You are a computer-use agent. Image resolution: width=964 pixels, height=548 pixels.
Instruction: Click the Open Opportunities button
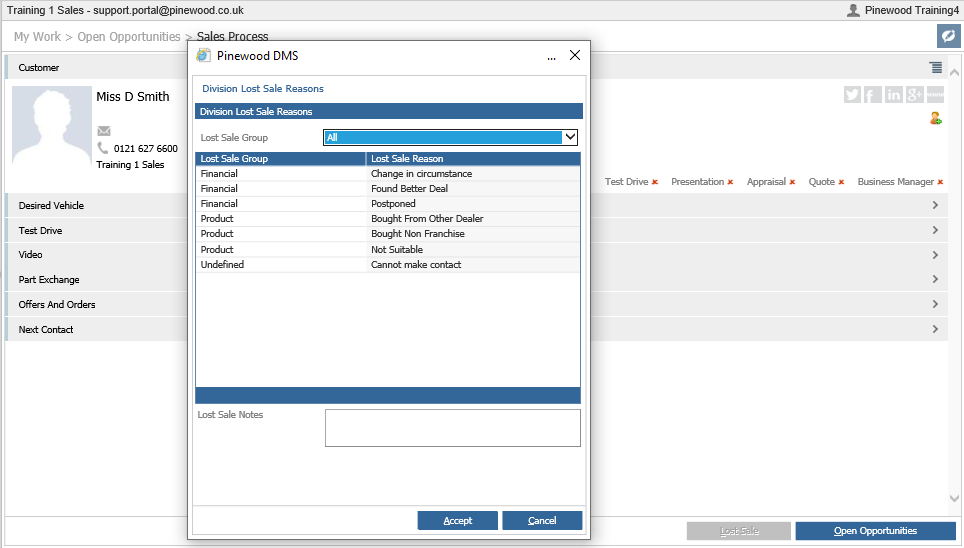click(875, 531)
